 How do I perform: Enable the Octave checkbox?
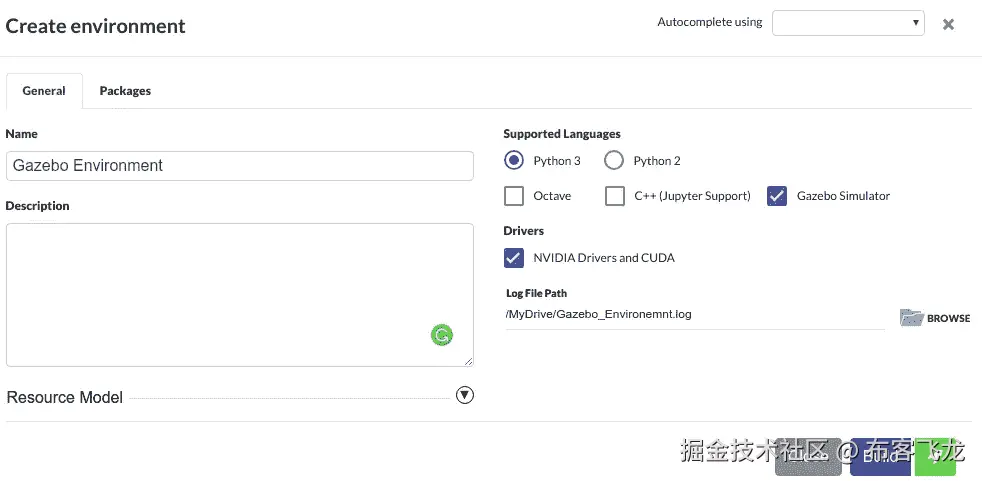click(x=514, y=196)
